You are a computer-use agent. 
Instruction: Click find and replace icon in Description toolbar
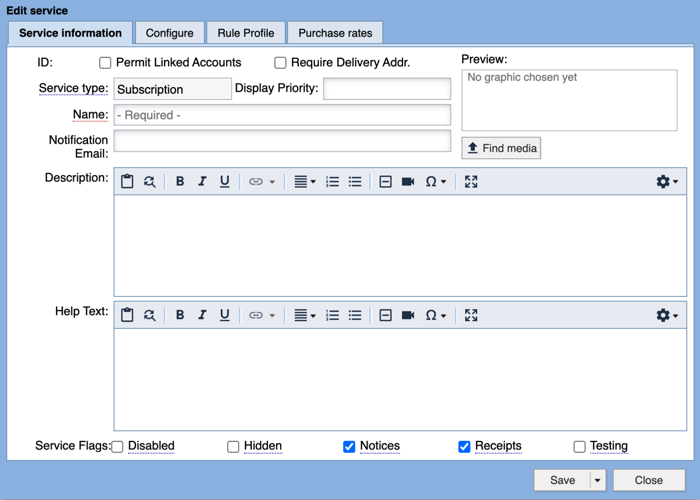click(x=150, y=181)
